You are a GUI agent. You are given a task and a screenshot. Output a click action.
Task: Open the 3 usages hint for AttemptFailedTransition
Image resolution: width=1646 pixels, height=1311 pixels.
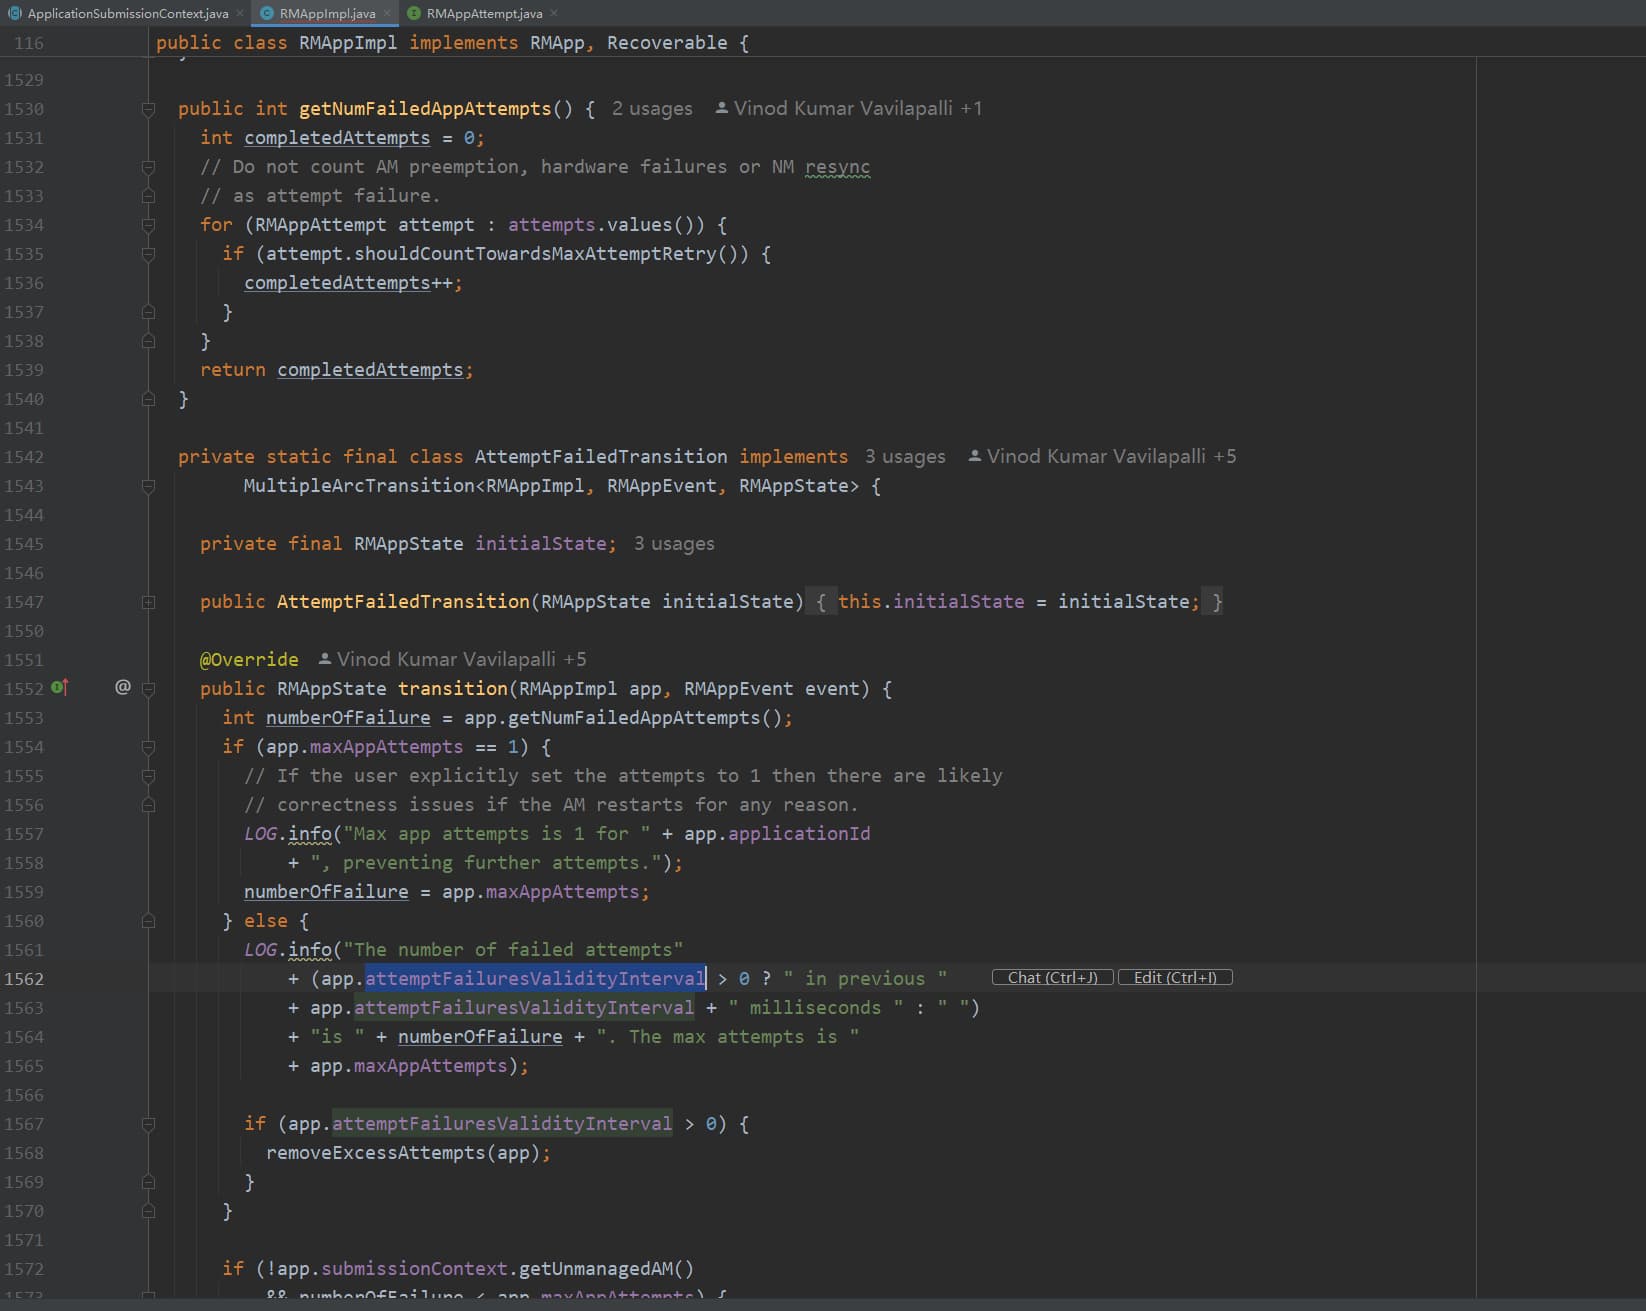coord(905,457)
